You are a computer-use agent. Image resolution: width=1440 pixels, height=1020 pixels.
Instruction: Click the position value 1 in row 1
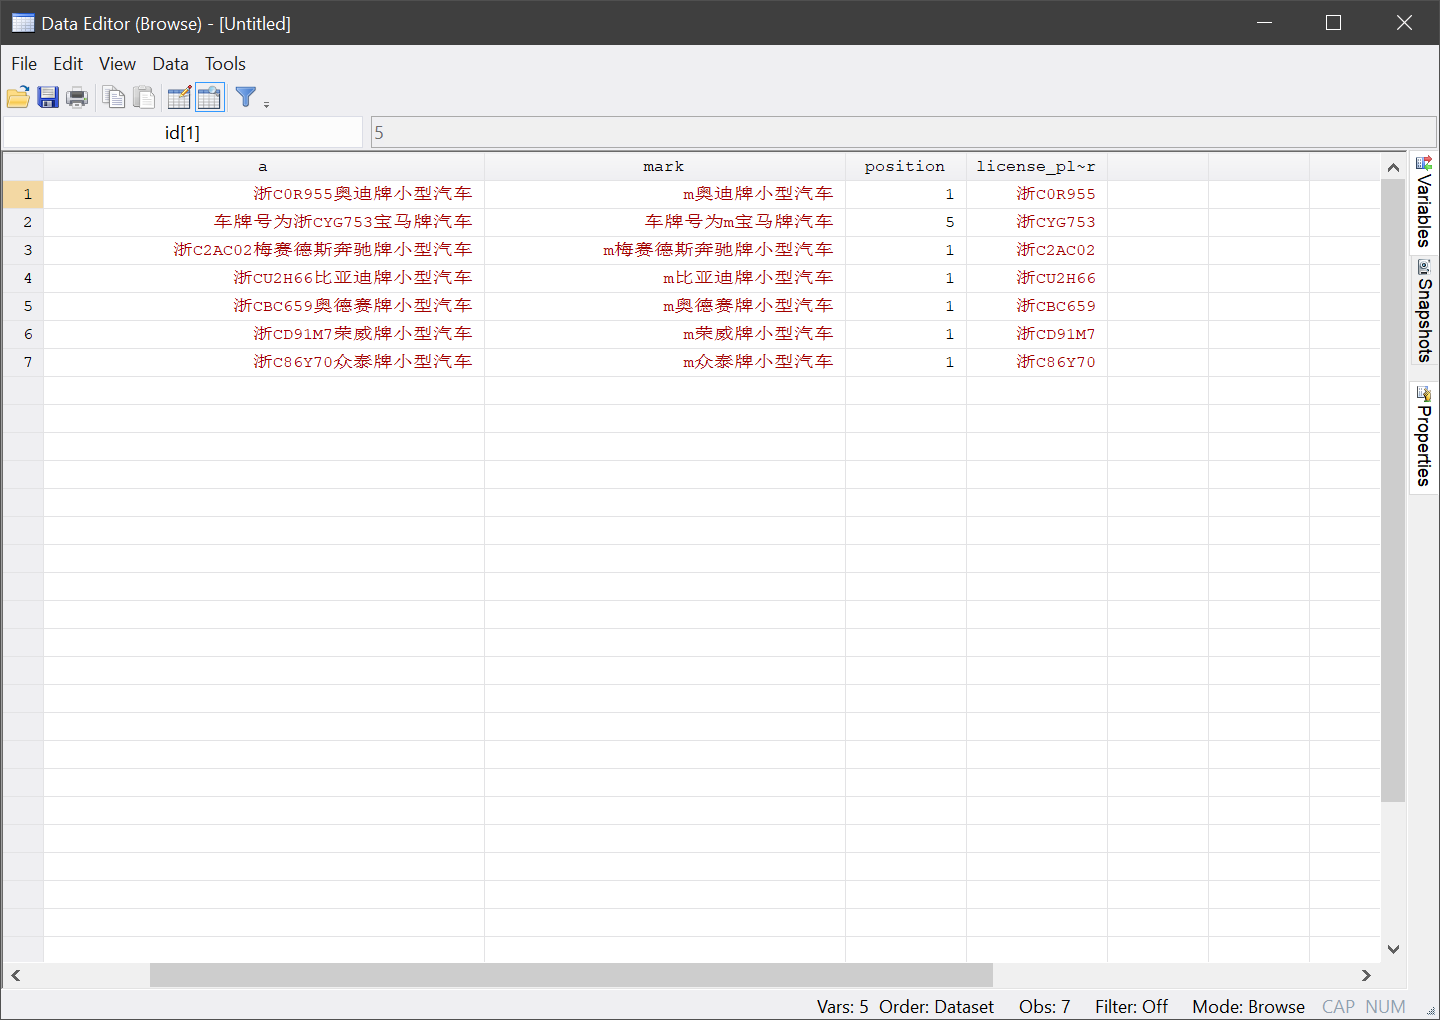(x=906, y=194)
